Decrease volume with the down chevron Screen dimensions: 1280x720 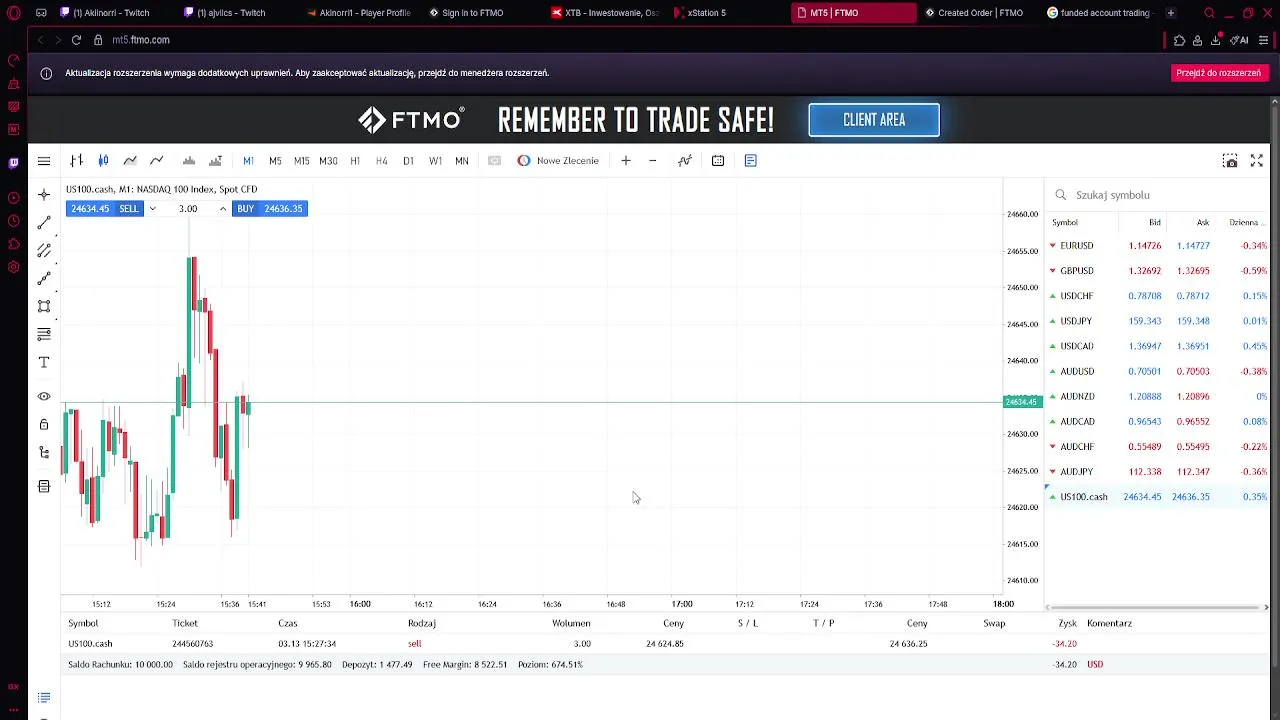[x=152, y=208]
